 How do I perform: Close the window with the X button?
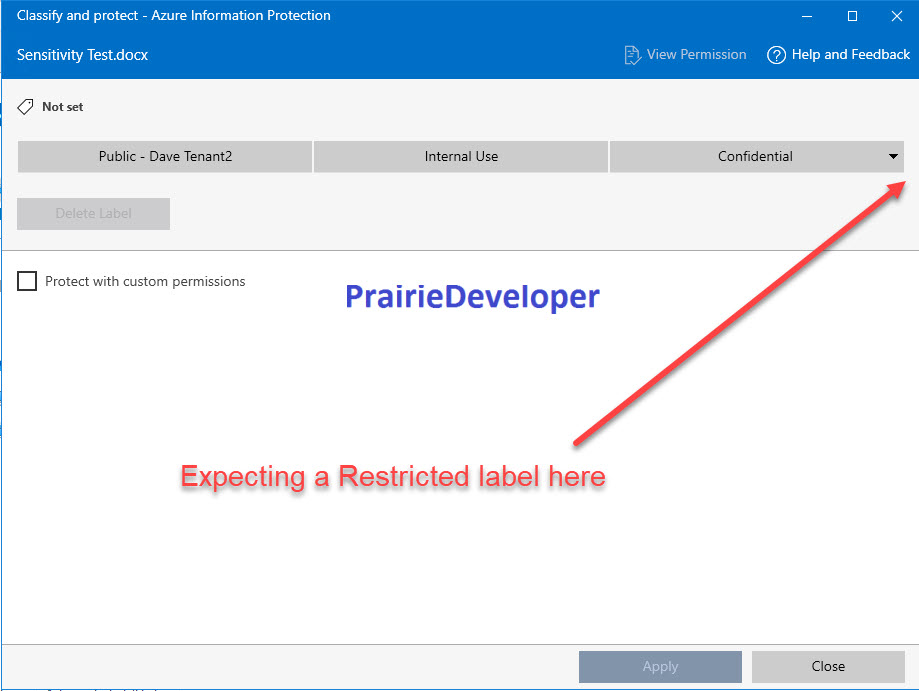(897, 16)
